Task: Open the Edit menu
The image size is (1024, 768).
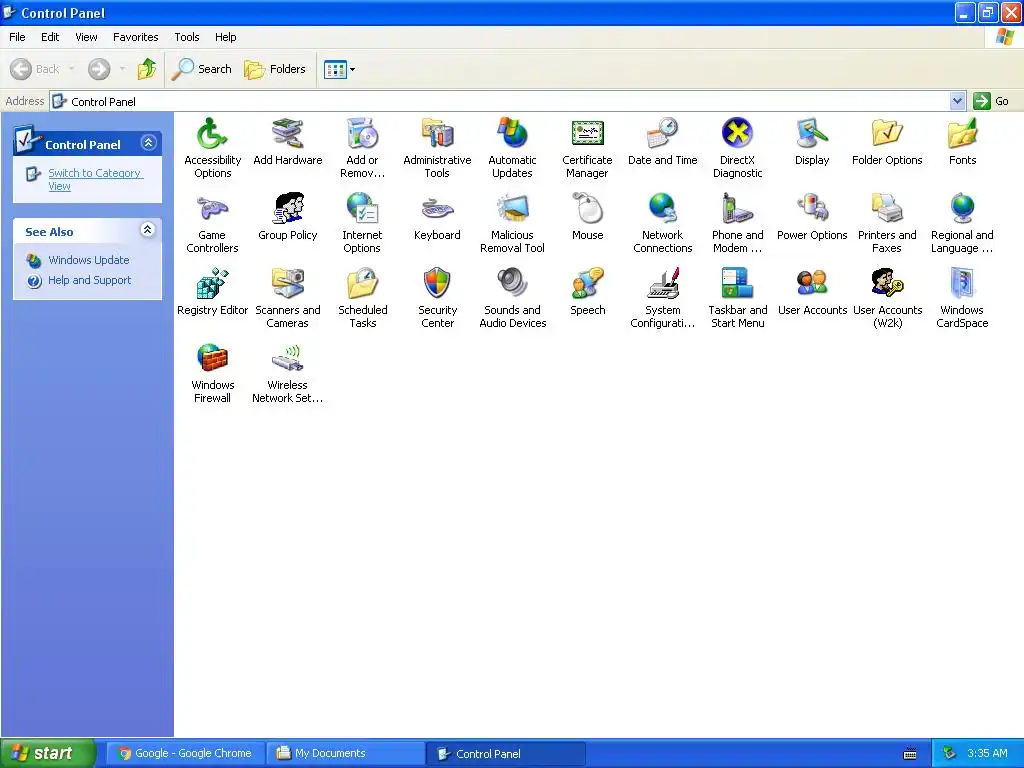Action: (50, 37)
